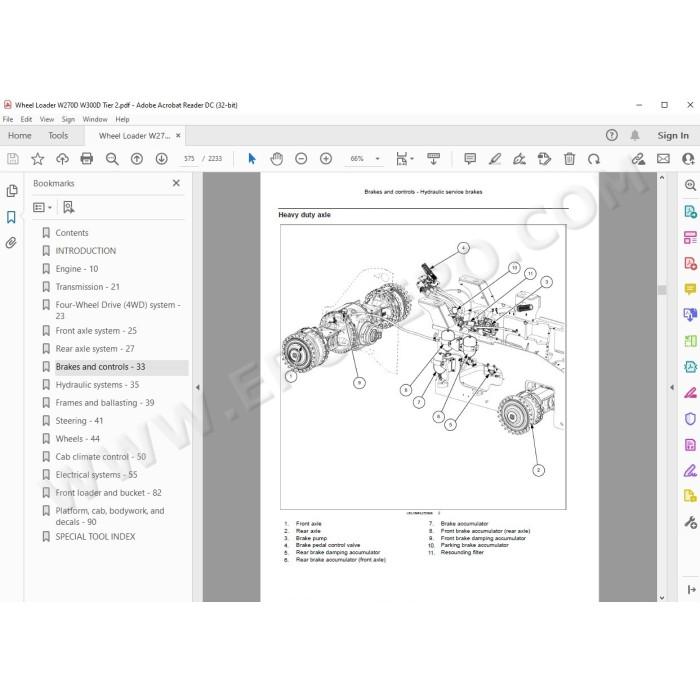Open the View menu
Image resolution: width=700 pixels, height=700 pixels.
(46, 119)
